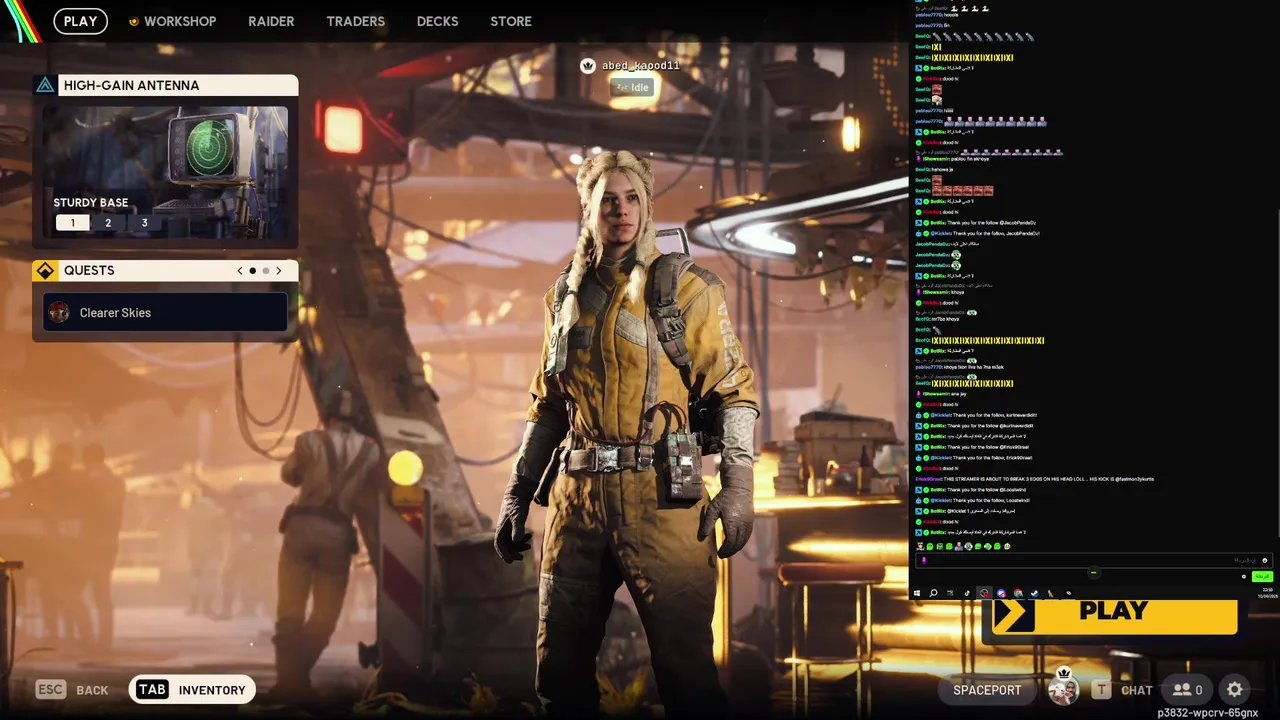Screen dimensions: 1280x720
Task: Open the TikTok icon in taskbar
Action: [967, 593]
